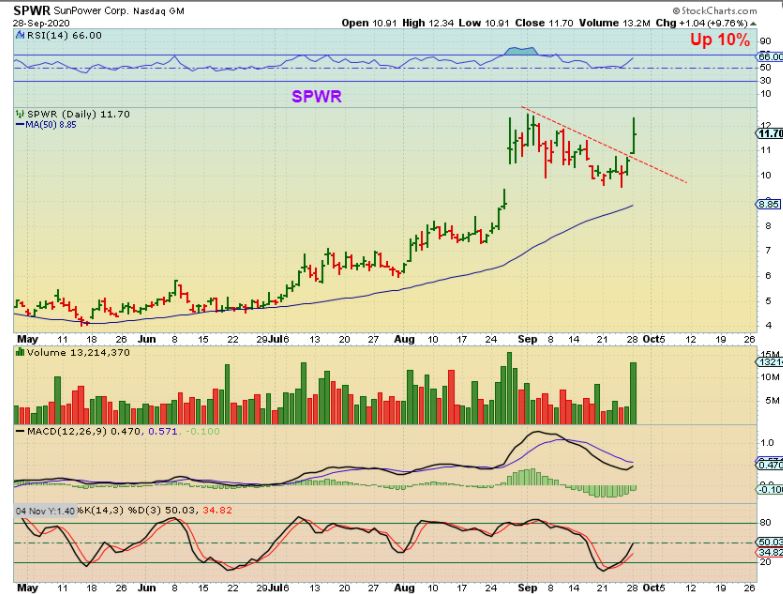Click the Jun label on price chart date axis
Screen dimensions: 783x594
[147, 339]
